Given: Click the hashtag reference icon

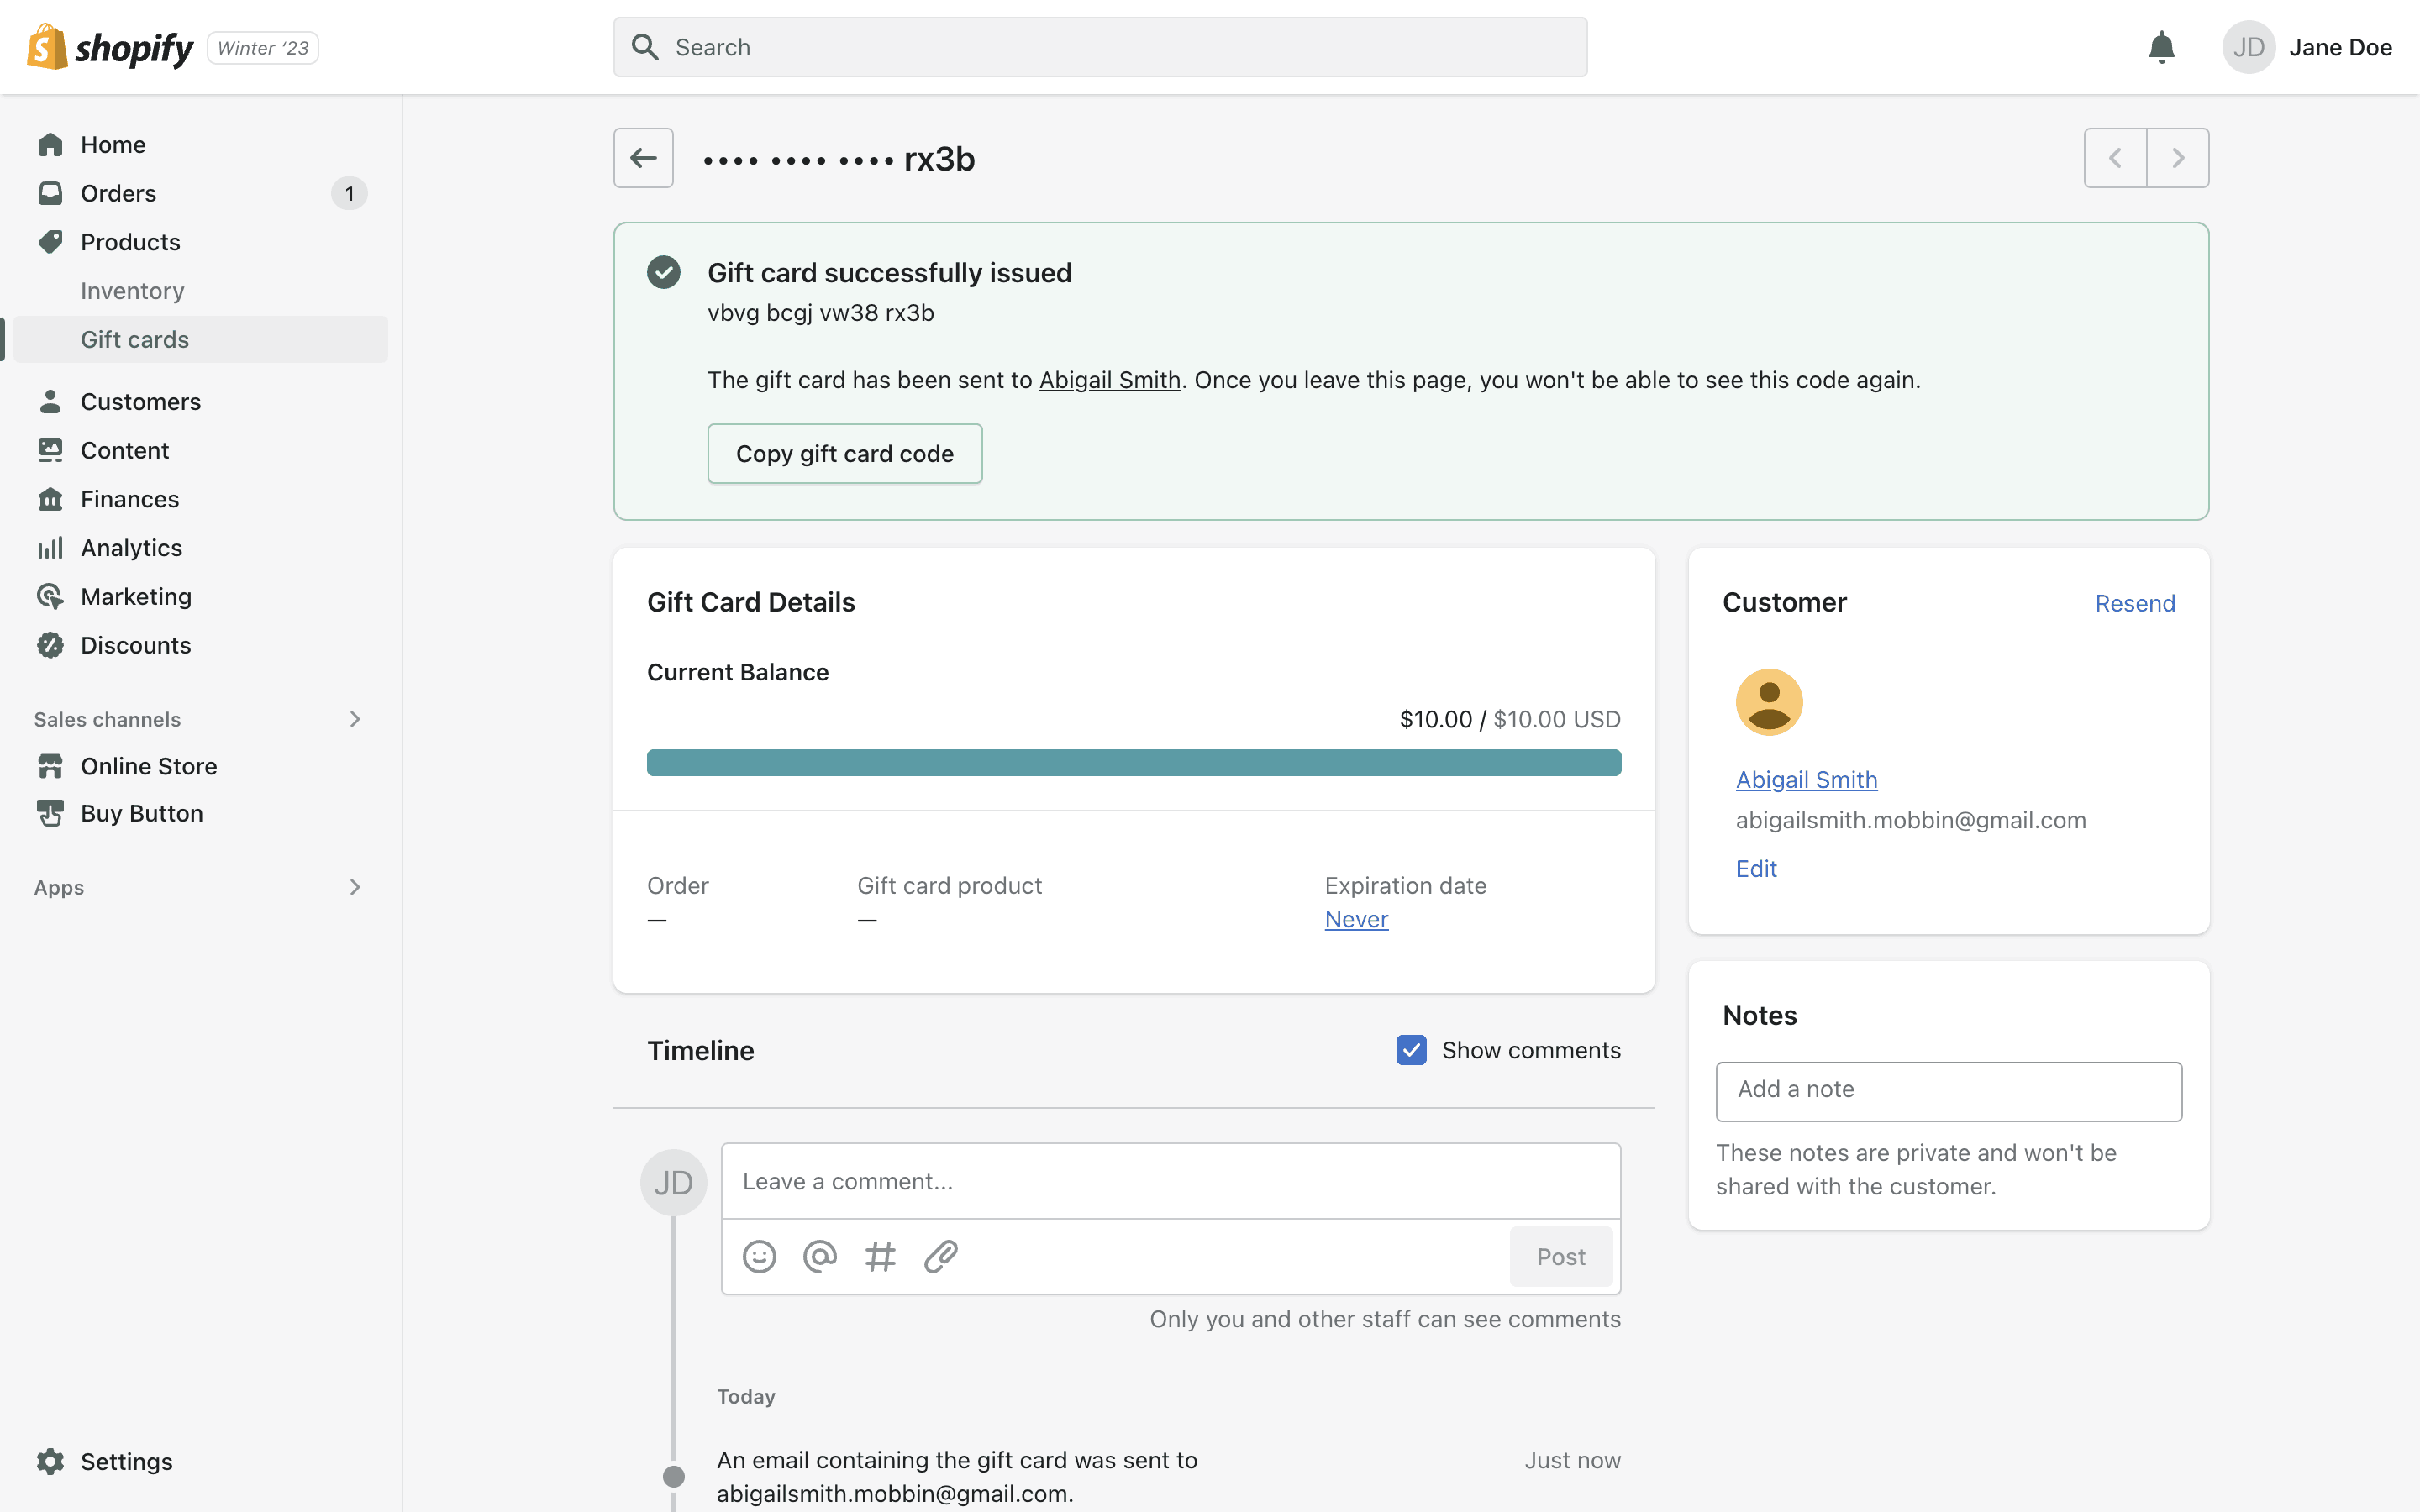Looking at the screenshot, I should pyautogui.click(x=880, y=1256).
